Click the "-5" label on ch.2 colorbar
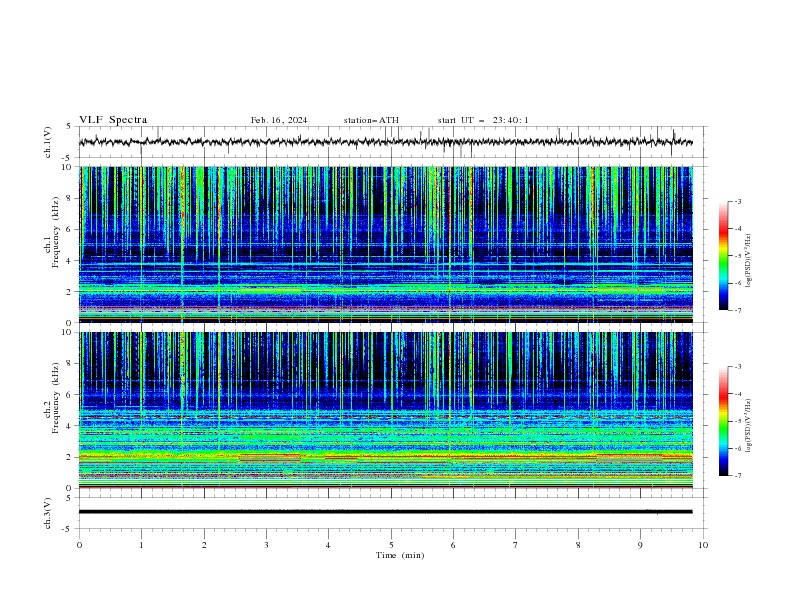This screenshot has width=792, height=612. [738, 421]
